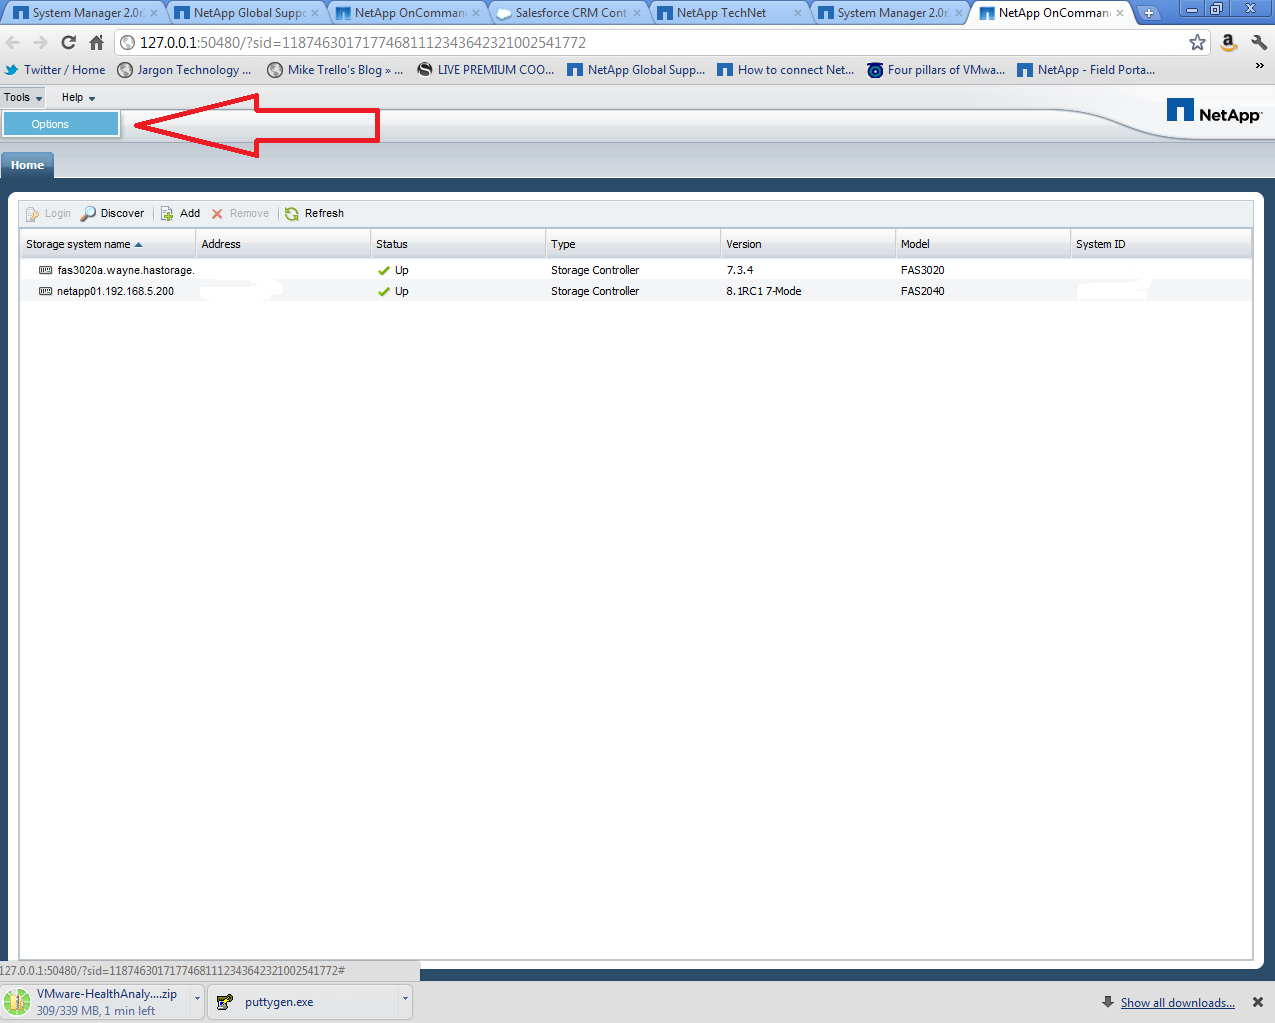
Task: Click the Address column header
Action: click(283, 244)
